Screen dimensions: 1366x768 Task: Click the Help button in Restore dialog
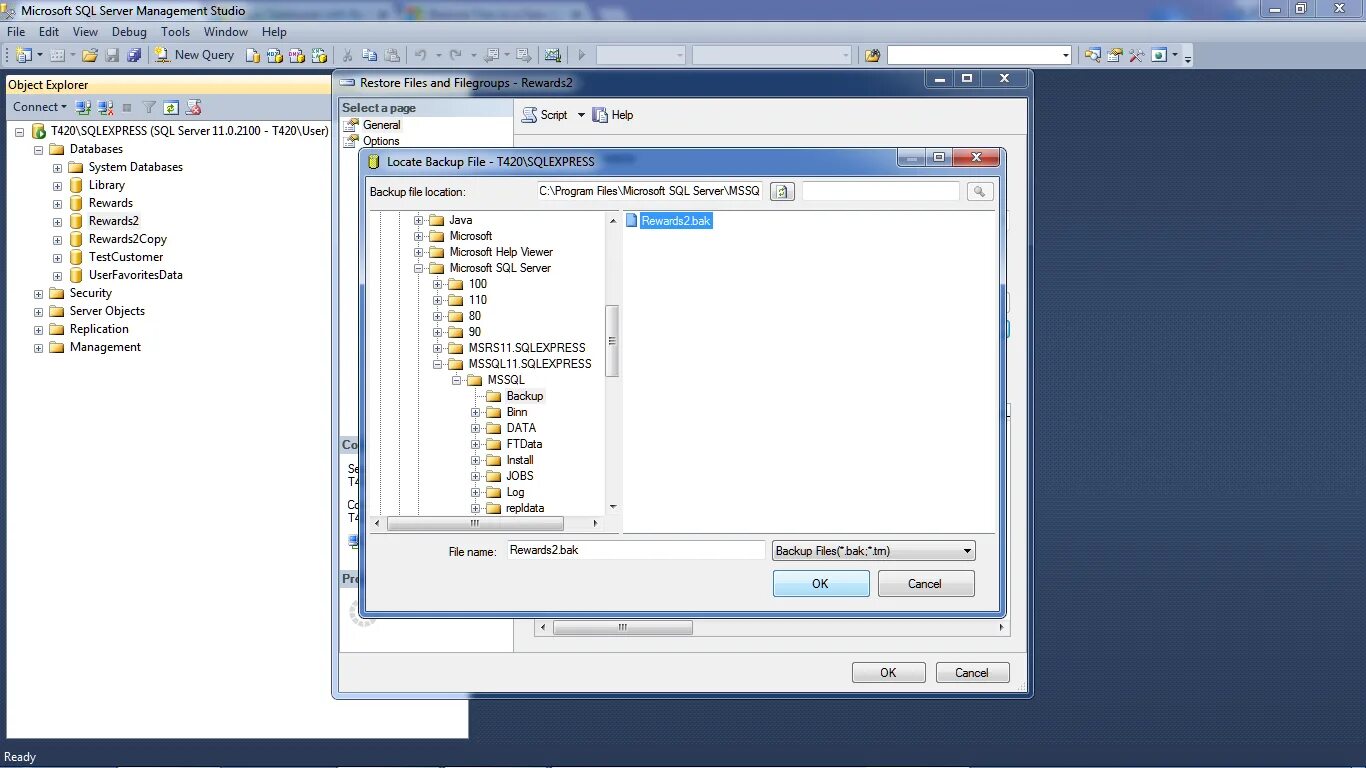click(613, 115)
